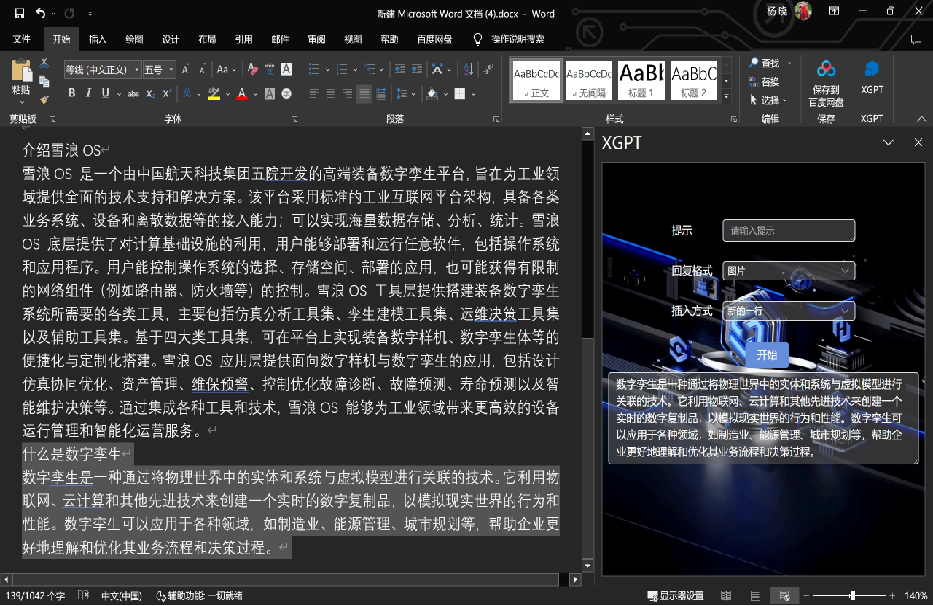Click the 查找 find button

point(765,63)
